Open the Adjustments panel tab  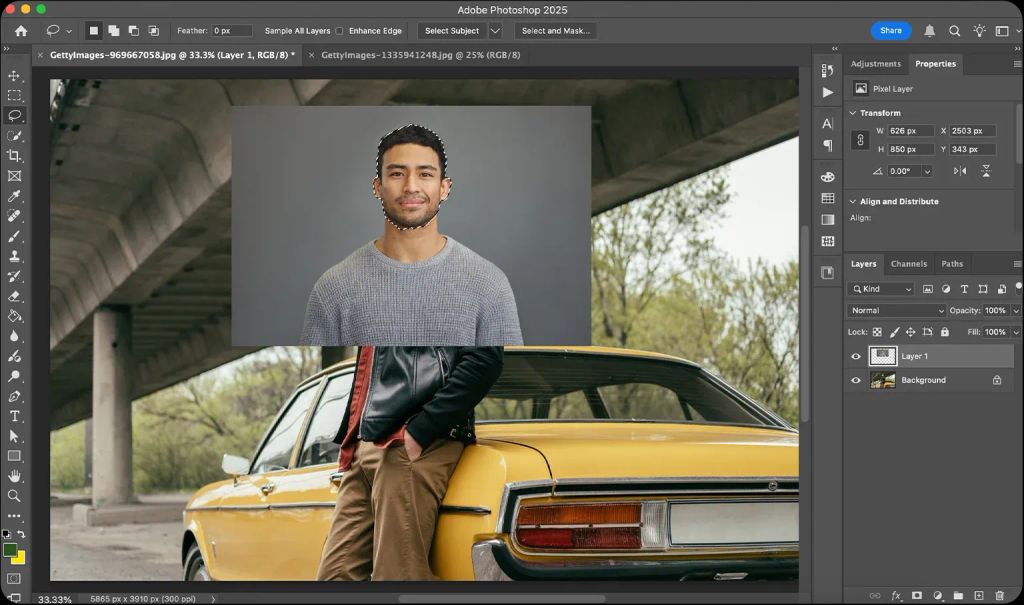pyautogui.click(x=875, y=64)
